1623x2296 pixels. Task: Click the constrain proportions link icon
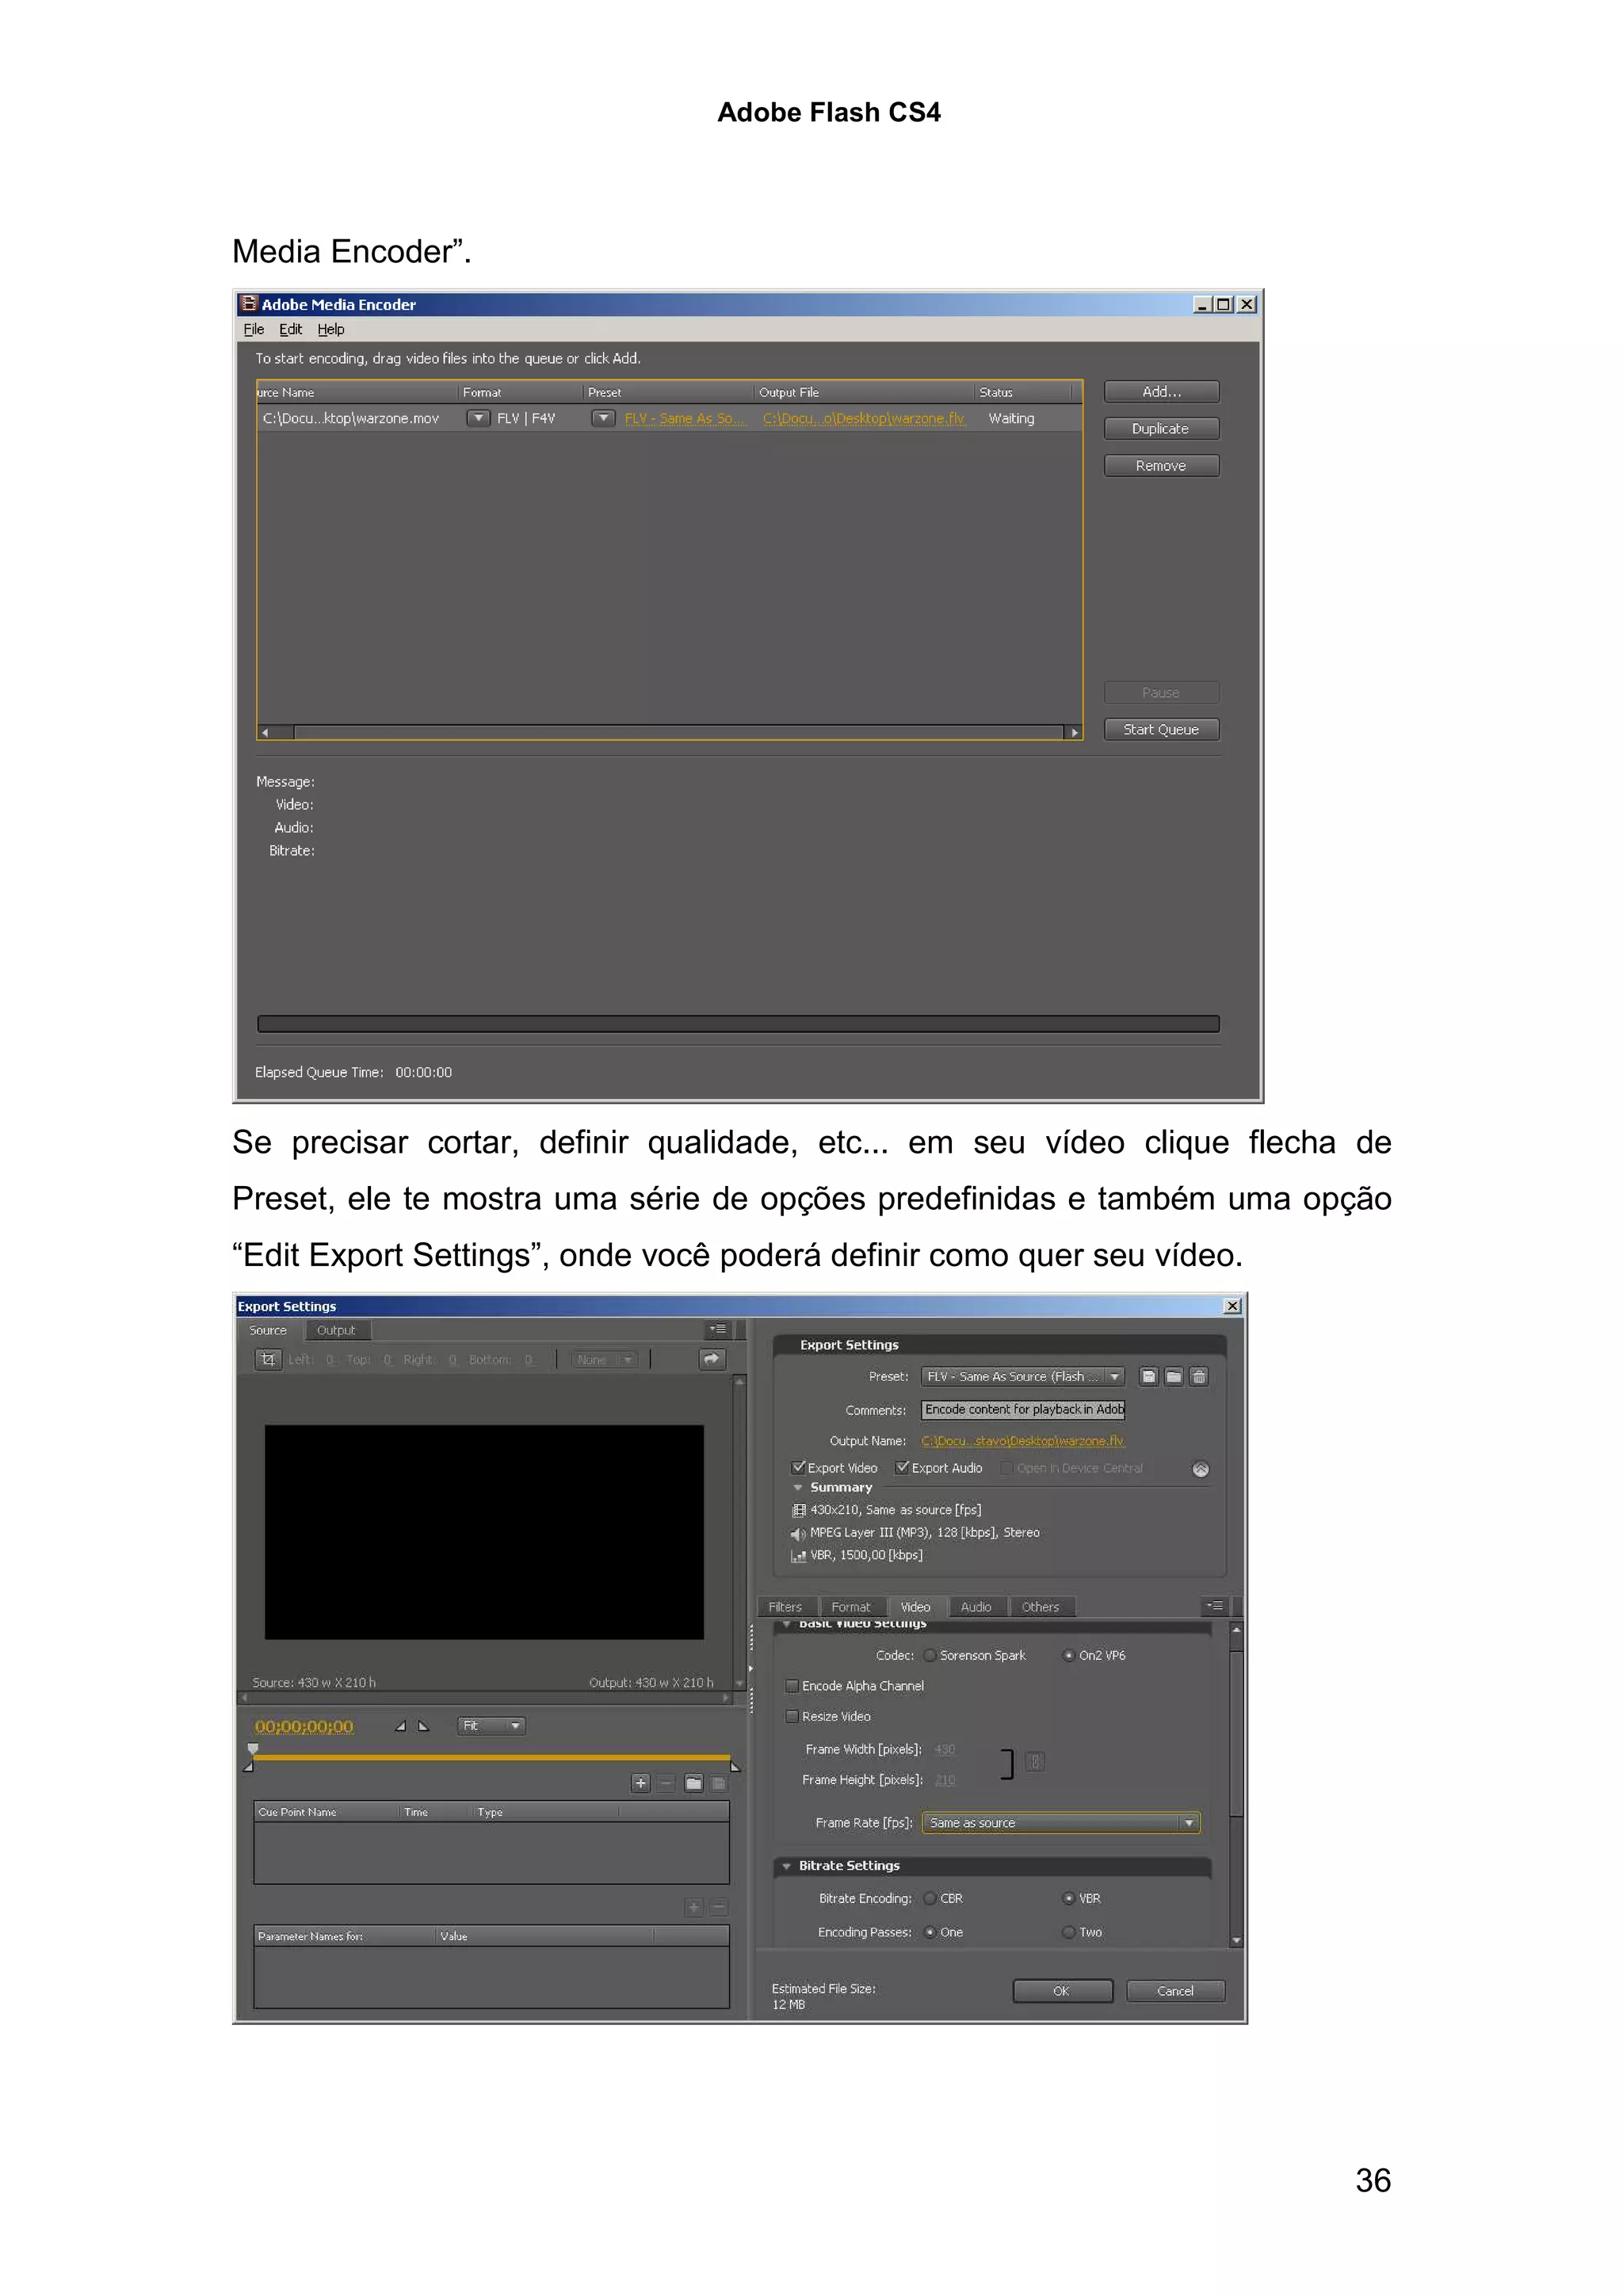click(x=1035, y=1762)
